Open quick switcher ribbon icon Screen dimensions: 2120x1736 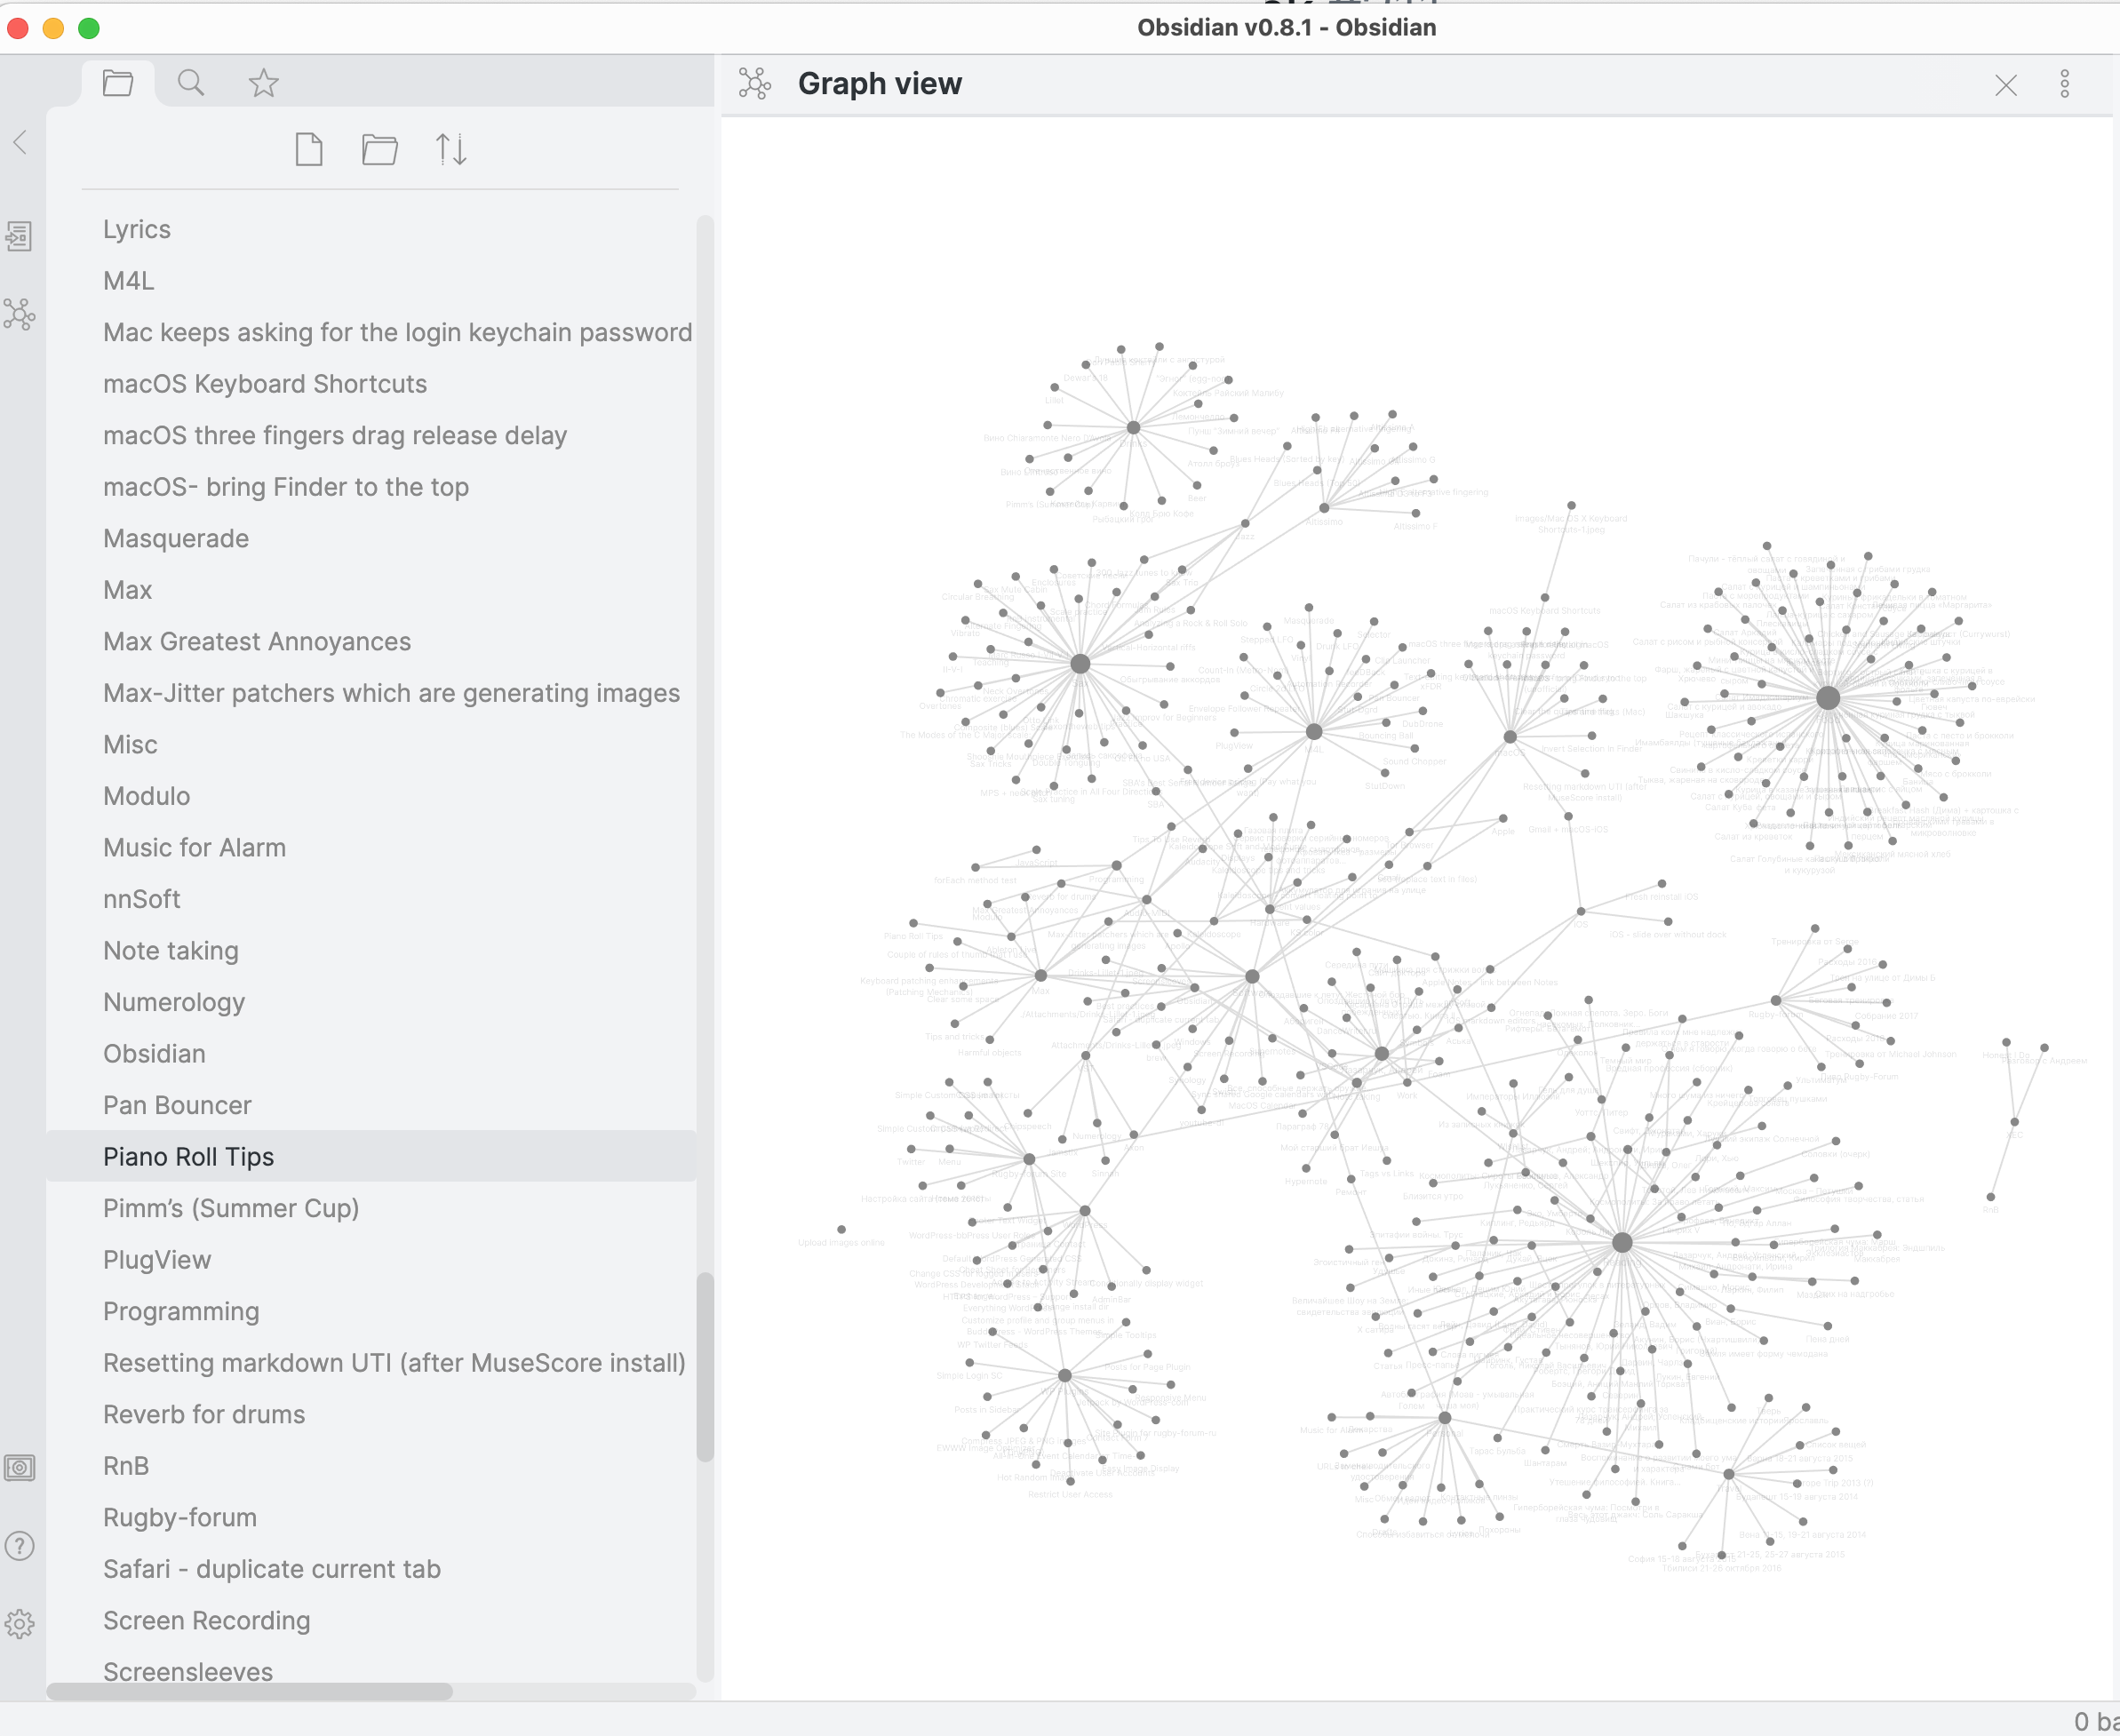(20, 236)
